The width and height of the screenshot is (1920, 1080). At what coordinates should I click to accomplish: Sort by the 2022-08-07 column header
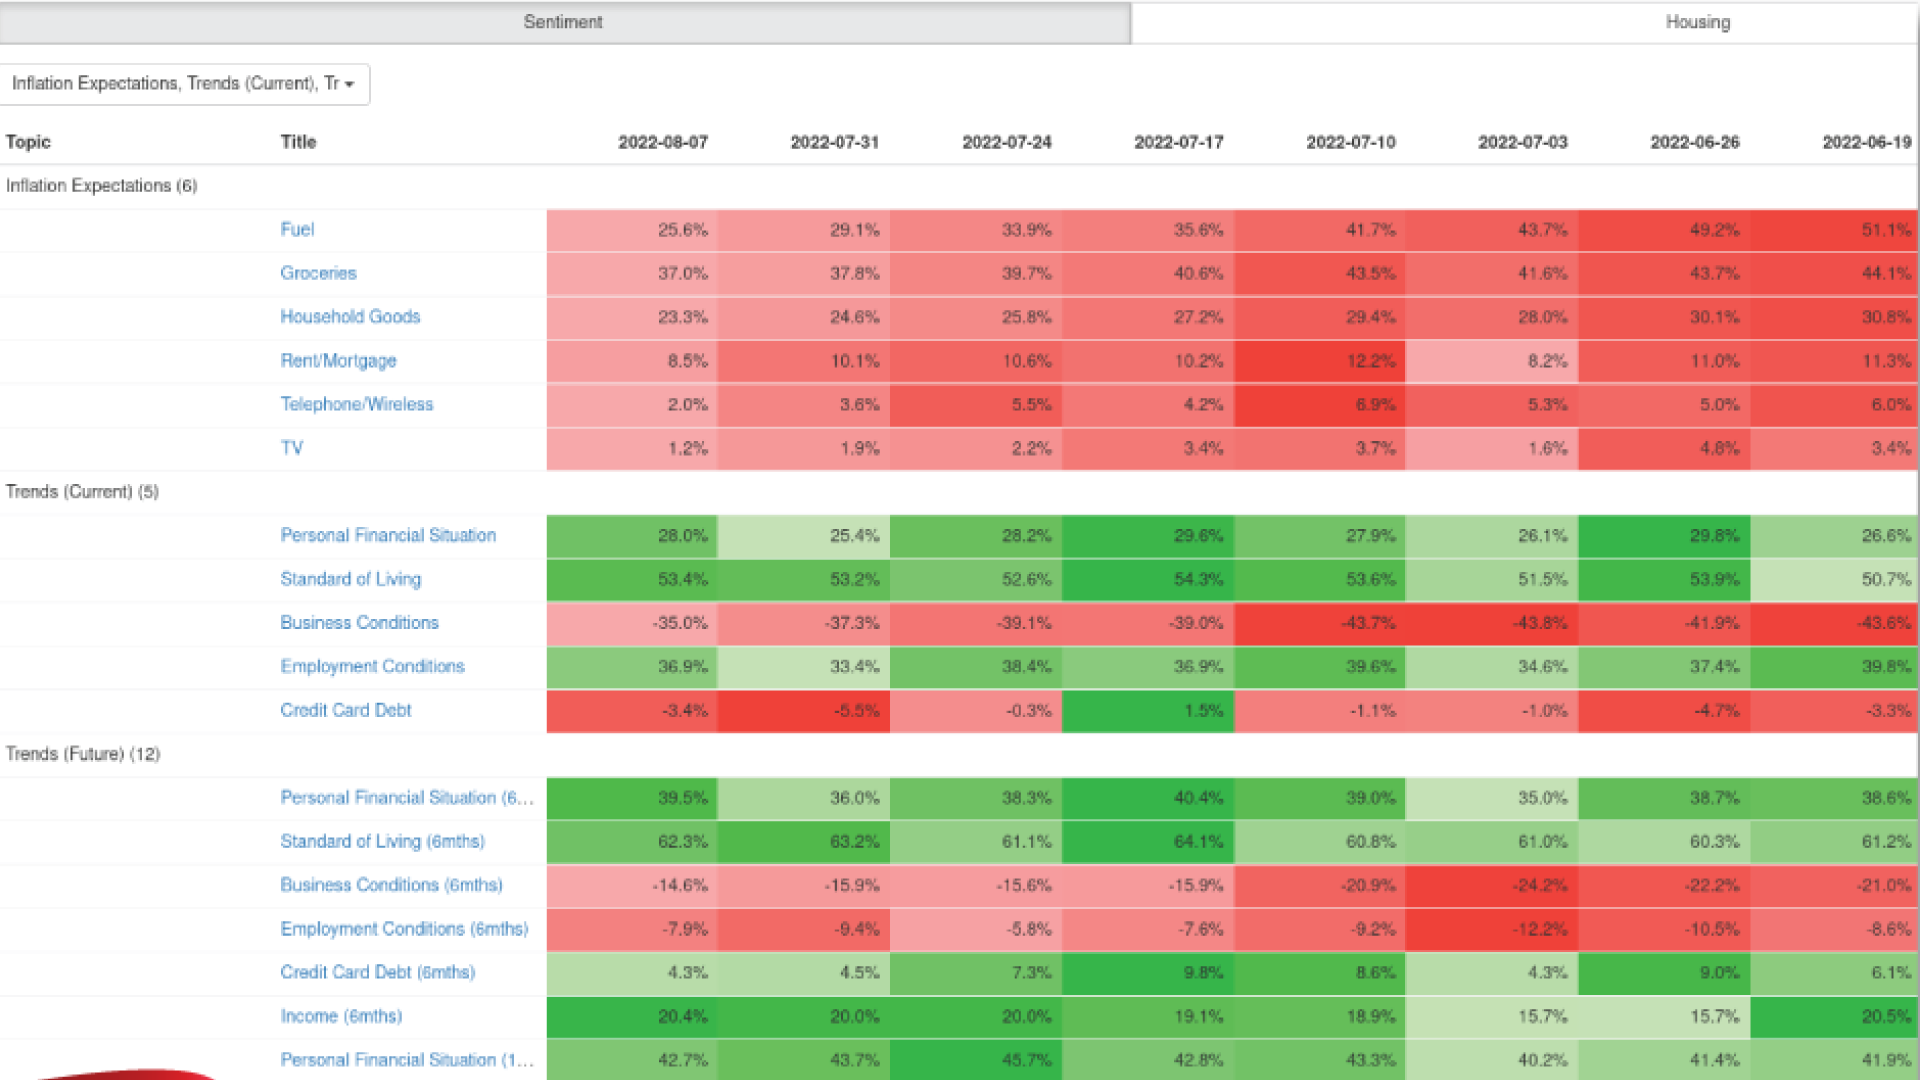(663, 142)
